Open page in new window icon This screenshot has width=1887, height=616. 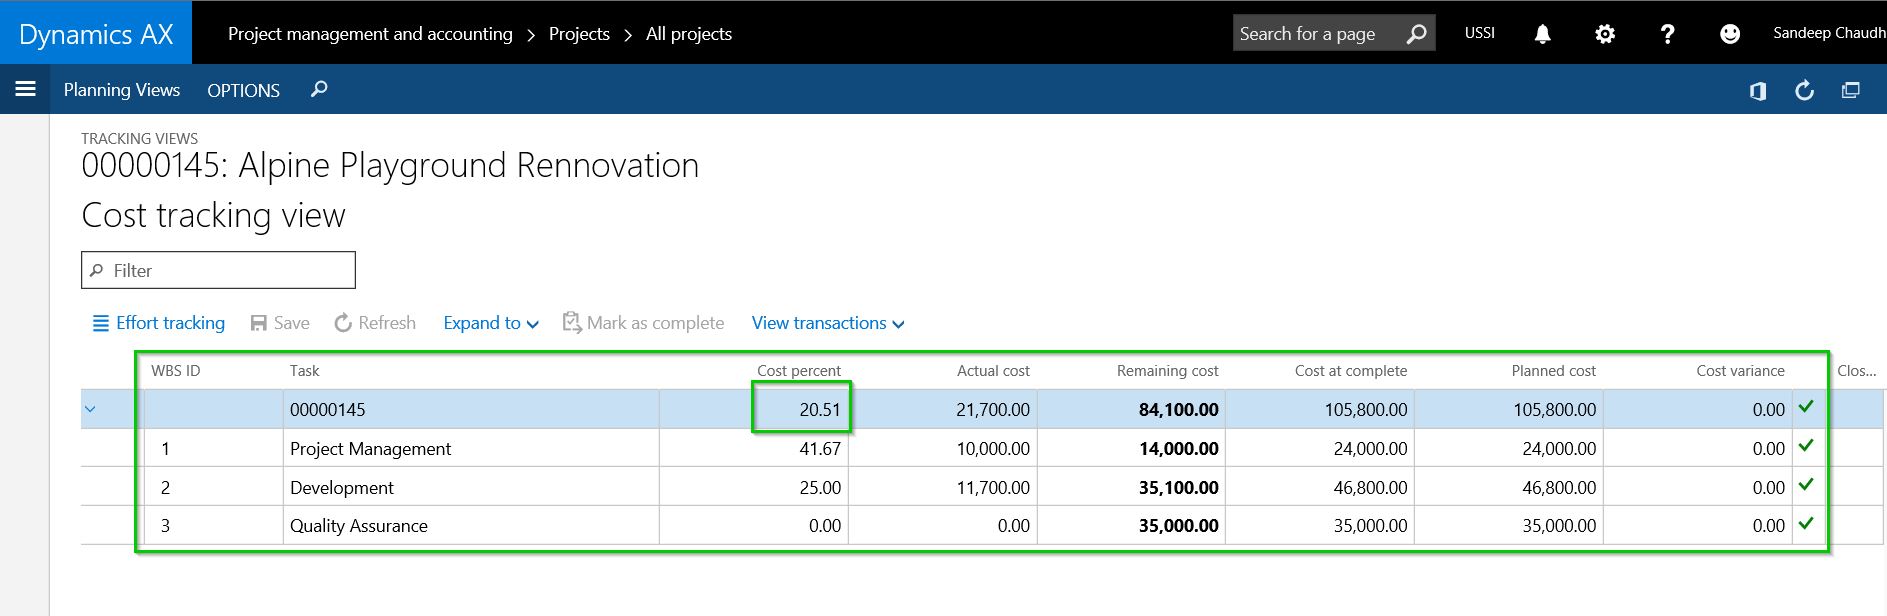(x=1850, y=91)
